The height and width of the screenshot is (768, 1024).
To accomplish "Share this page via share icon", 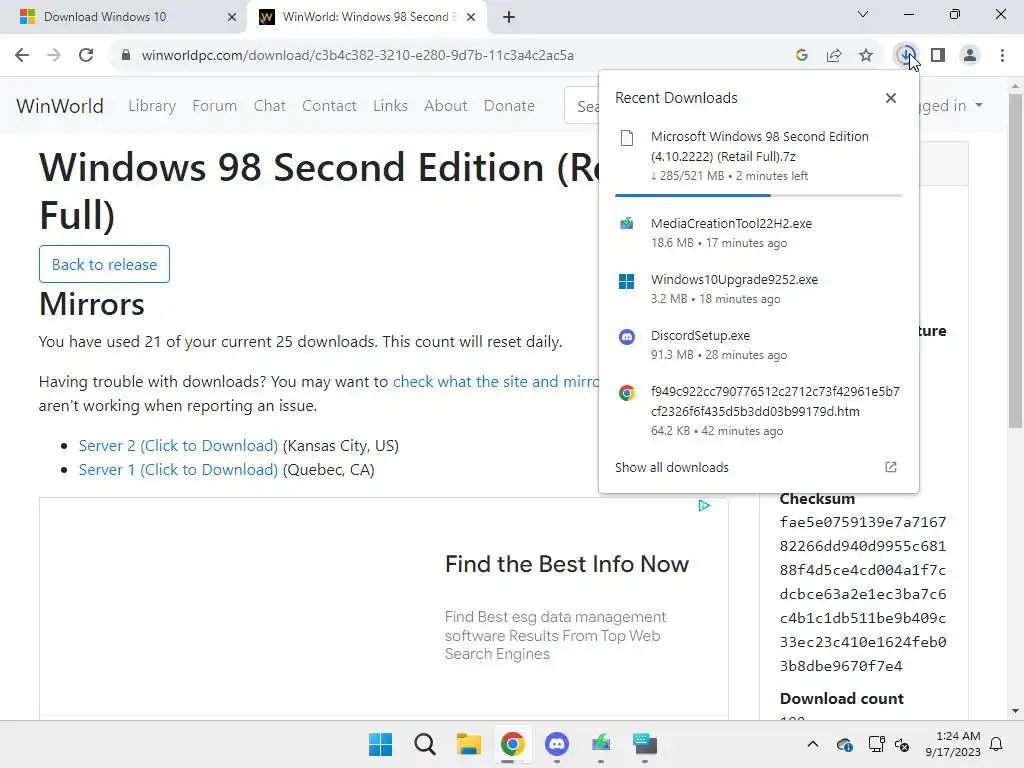I will tap(834, 55).
